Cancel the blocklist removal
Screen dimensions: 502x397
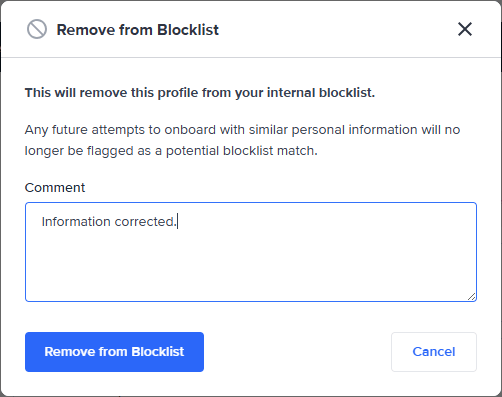(x=434, y=352)
